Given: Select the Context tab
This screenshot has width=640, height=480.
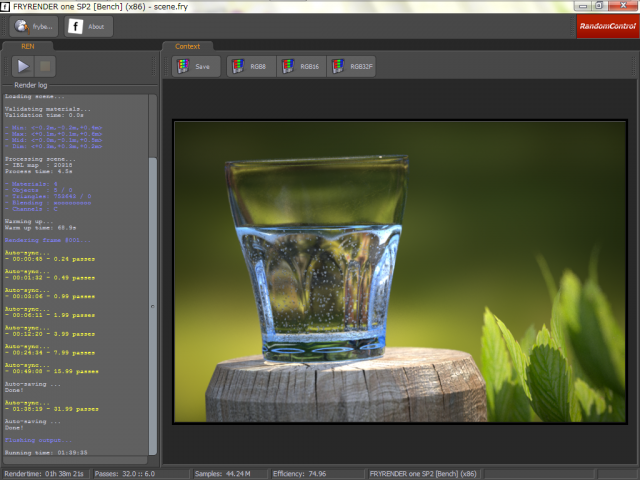Looking at the screenshot, I should (x=187, y=46).
